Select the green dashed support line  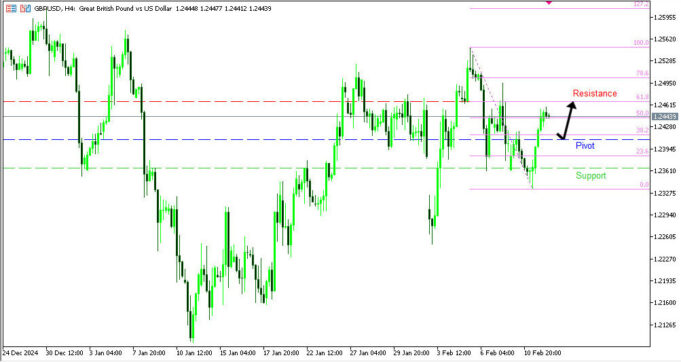click(326, 168)
